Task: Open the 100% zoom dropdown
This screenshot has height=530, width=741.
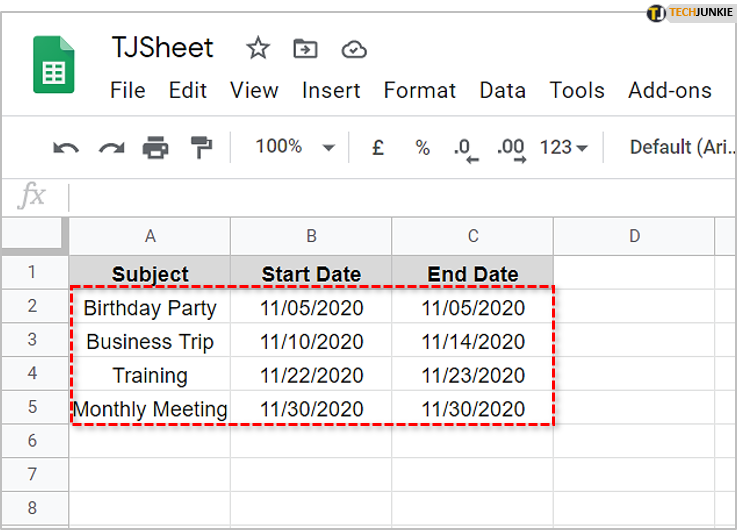Action: tap(294, 147)
